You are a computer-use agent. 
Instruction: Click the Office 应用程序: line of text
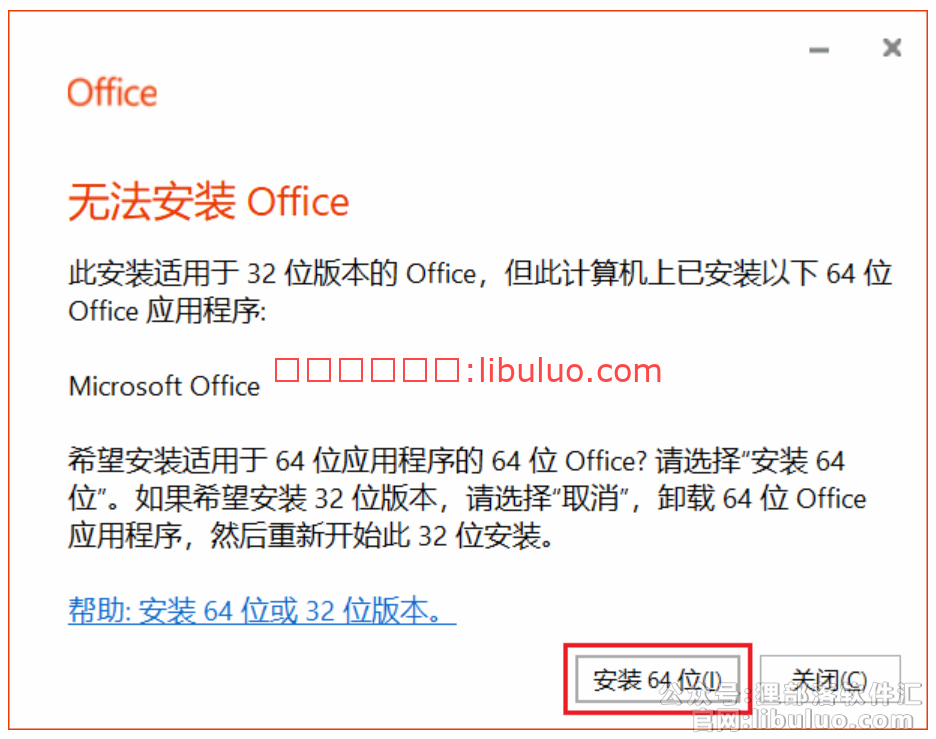(167, 311)
